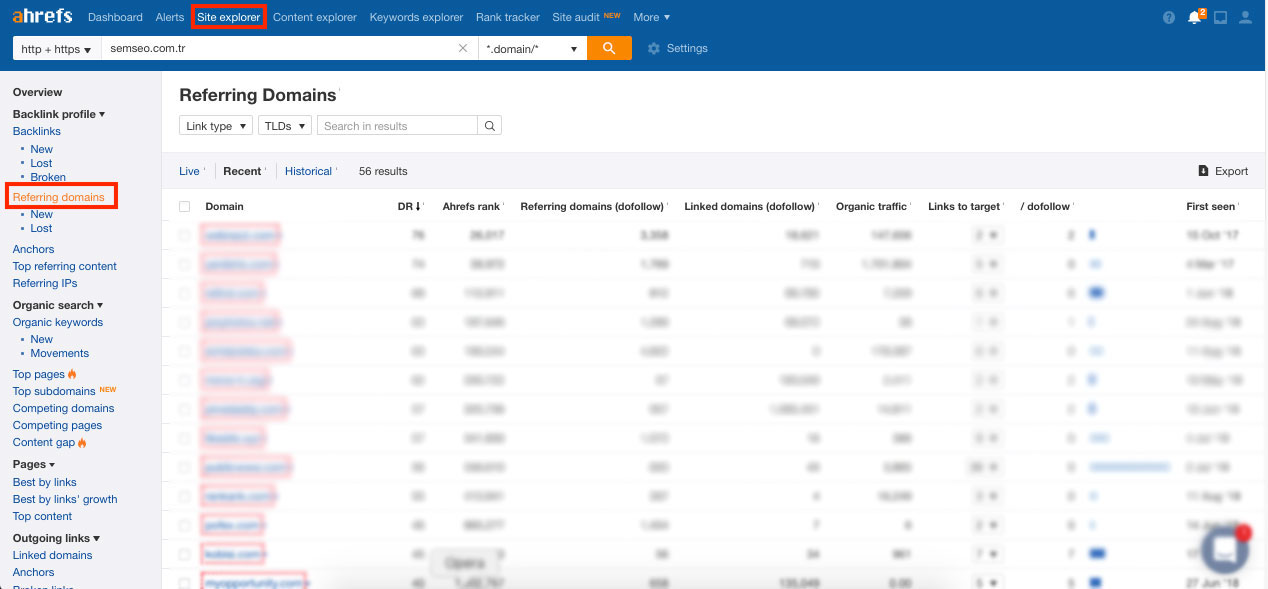Viewport: 1268px width, 589px height.
Task: Check the first domain row checkbox
Action: coord(184,235)
